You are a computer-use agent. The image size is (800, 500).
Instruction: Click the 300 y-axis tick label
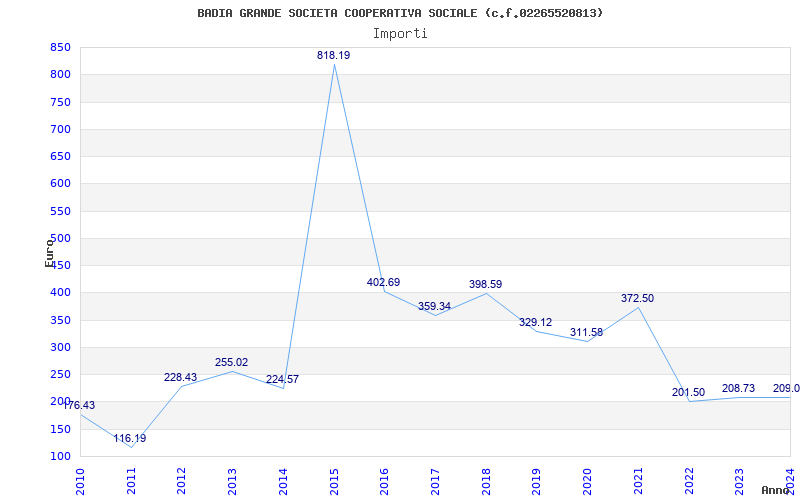(x=60, y=347)
